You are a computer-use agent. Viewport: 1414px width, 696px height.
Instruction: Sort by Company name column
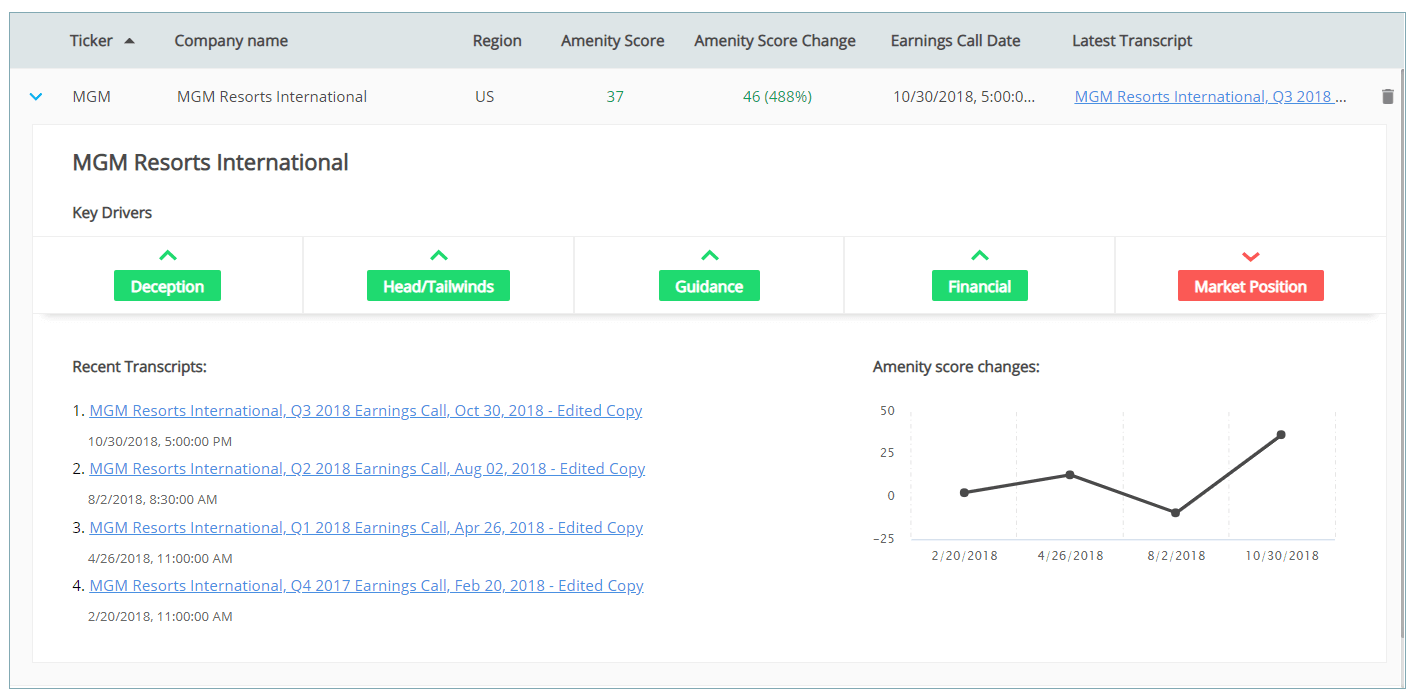(x=231, y=41)
